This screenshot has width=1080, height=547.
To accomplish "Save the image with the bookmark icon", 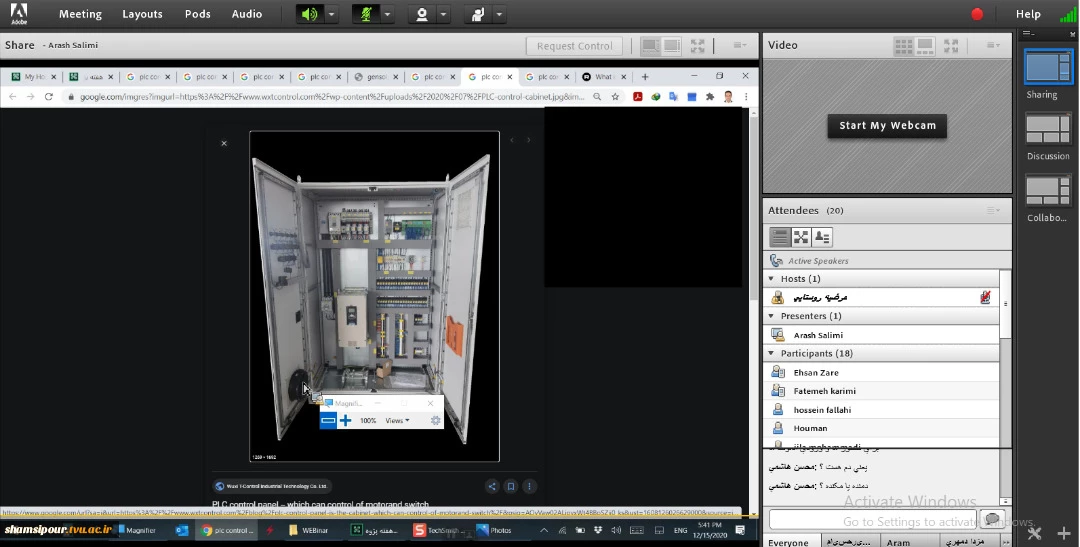I will [511, 486].
